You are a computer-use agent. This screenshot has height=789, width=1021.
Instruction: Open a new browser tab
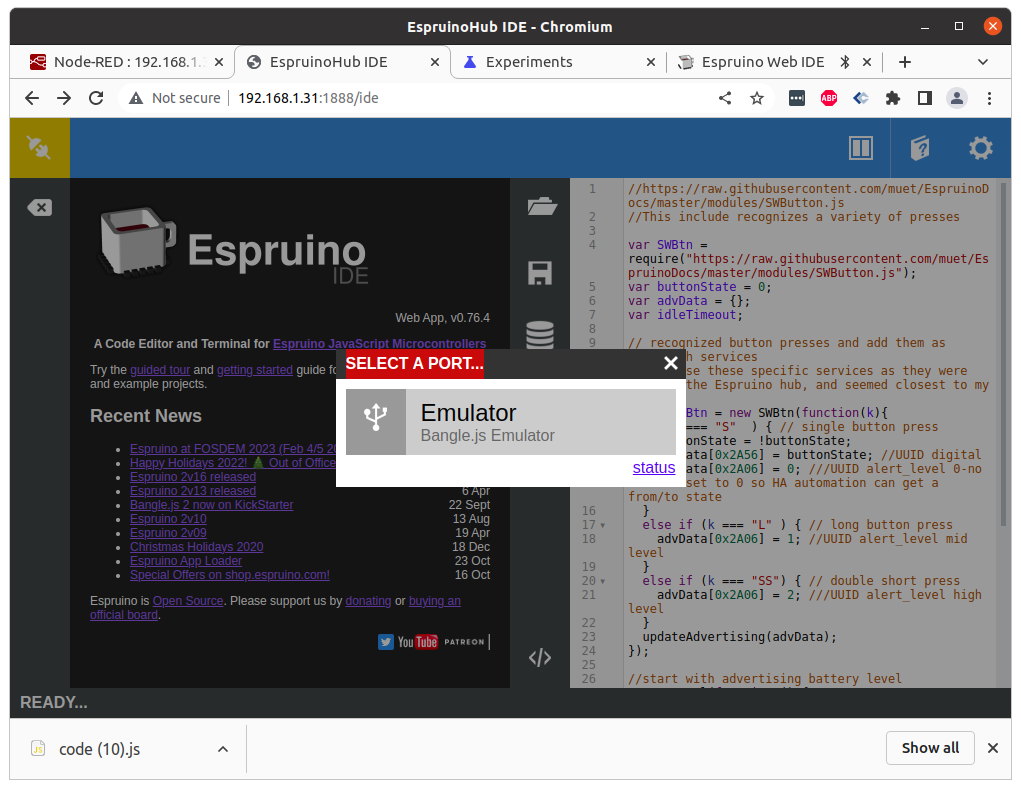904,62
